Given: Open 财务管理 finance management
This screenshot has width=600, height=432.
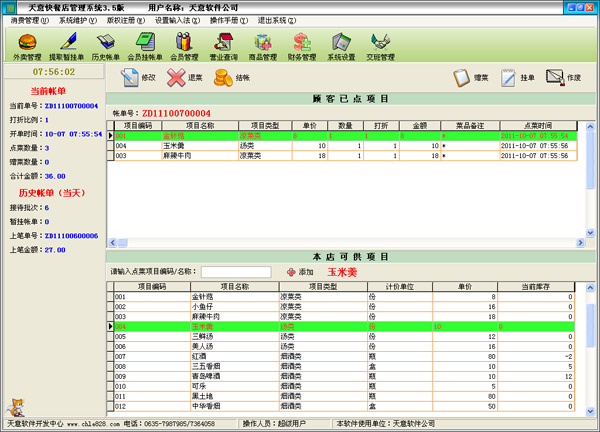Looking at the screenshot, I should 302,44.
